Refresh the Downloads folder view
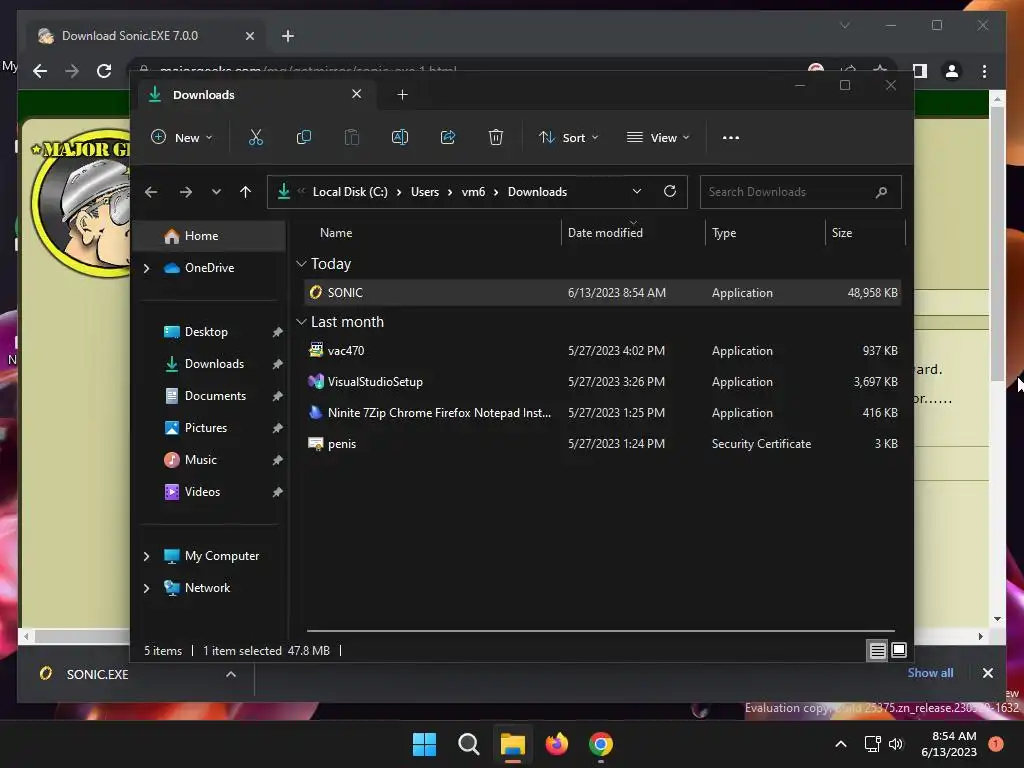 670,191
